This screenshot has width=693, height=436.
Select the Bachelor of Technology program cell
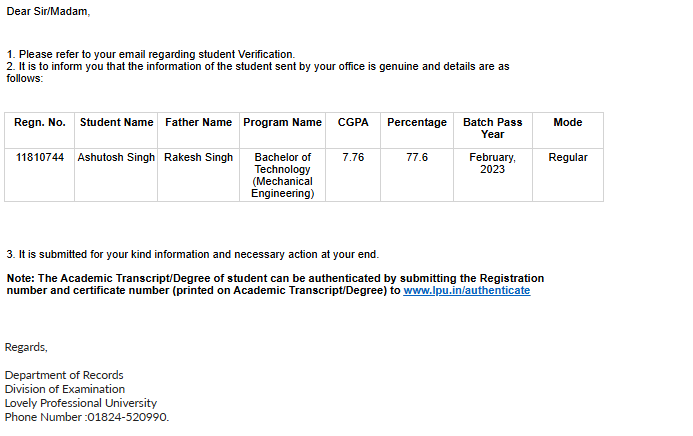(282, 175)
